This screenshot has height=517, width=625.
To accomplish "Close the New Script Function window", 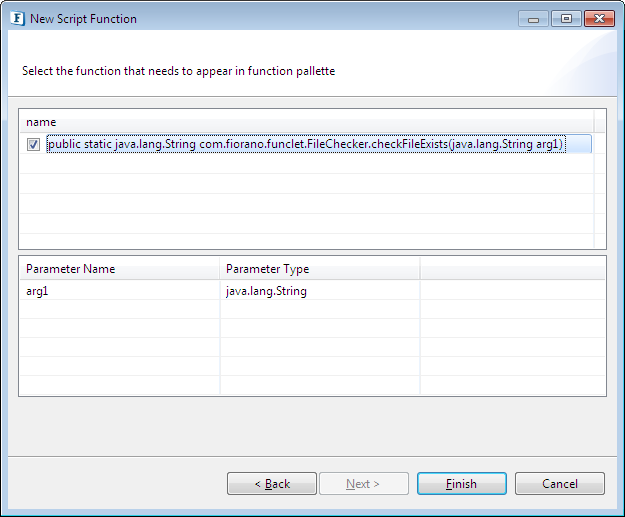I will tap(599, 19).
